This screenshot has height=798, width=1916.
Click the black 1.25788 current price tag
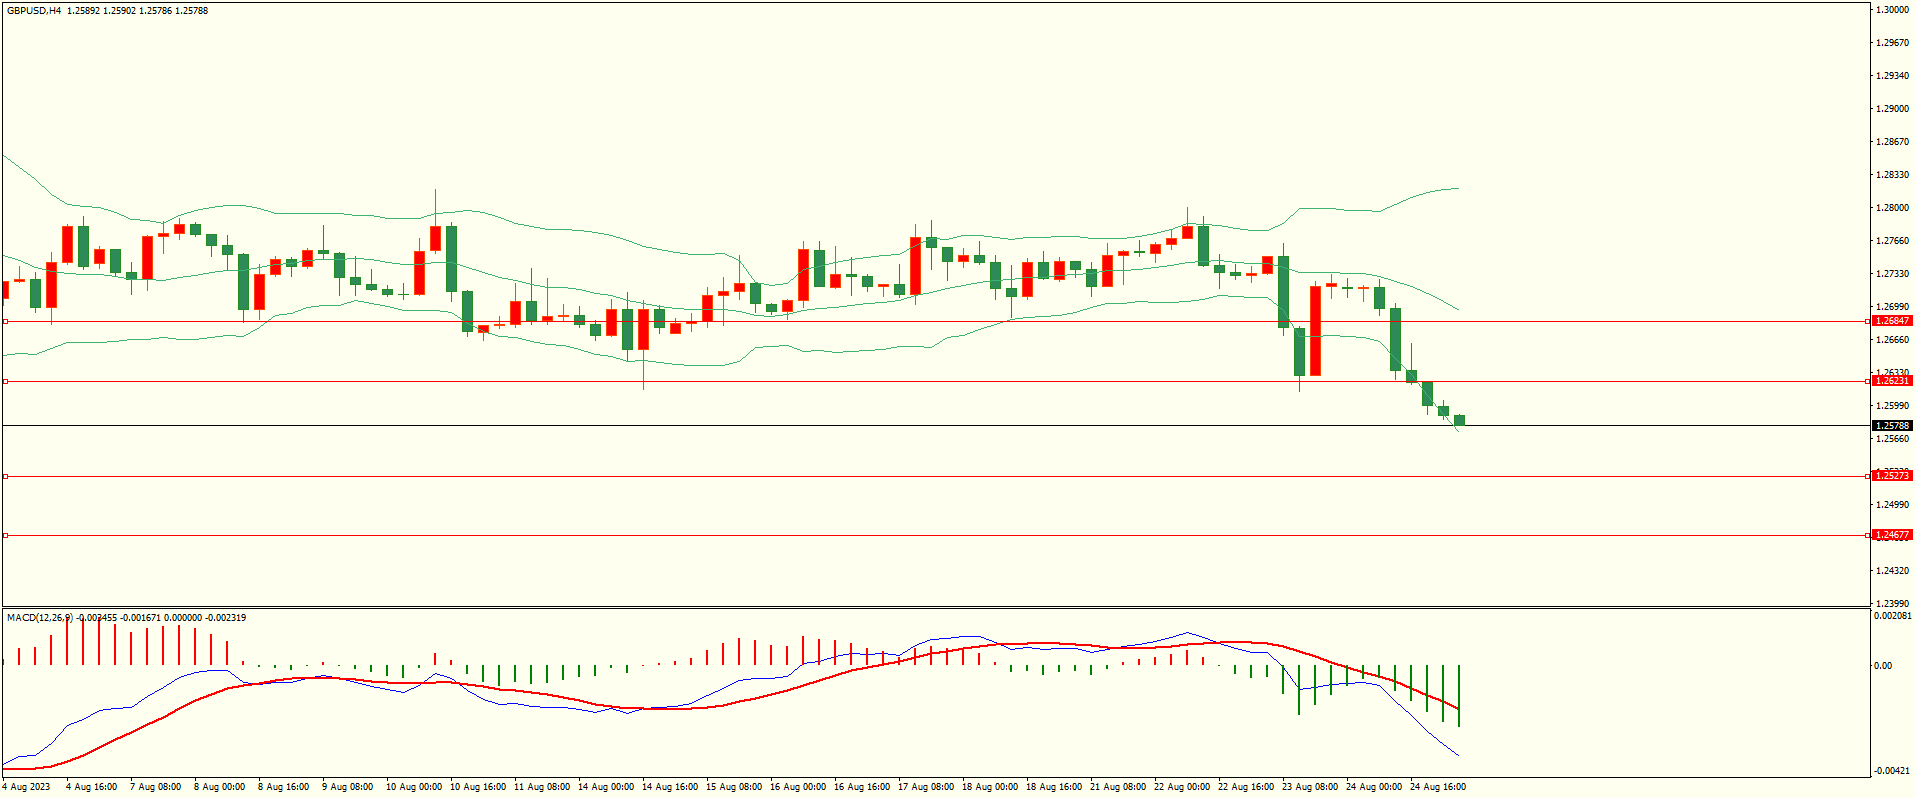click(x=1891, y=426)
